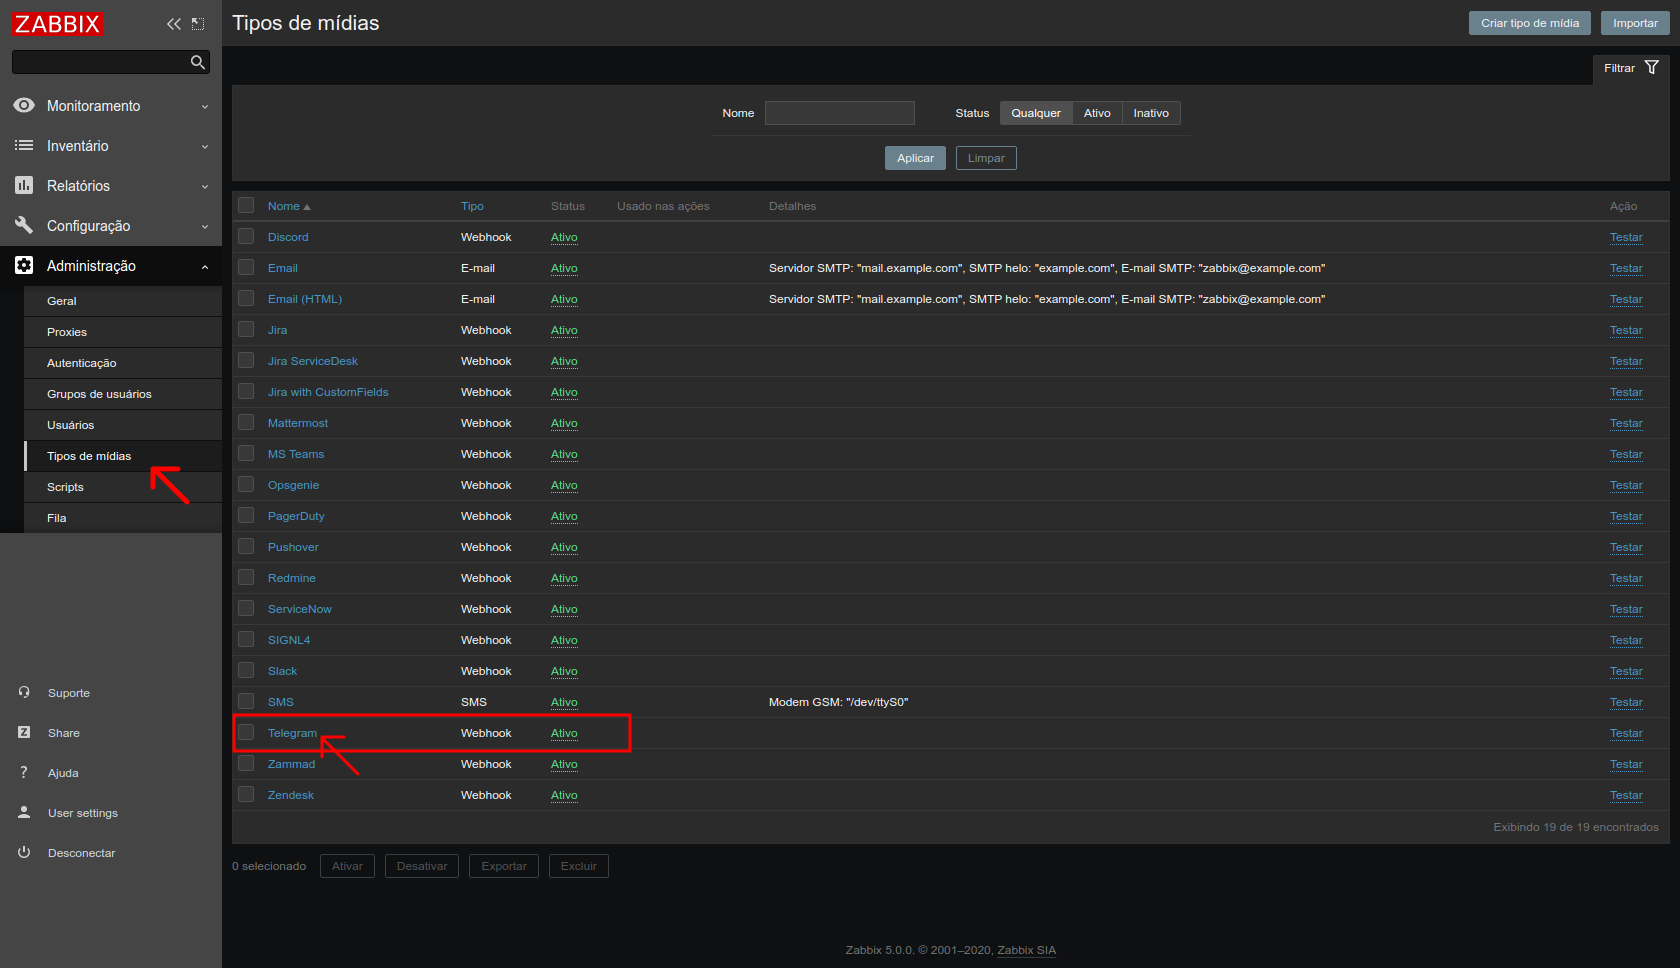Click Ativo status for Discord row
1680x968 pixels.
(x=564, y=237)
